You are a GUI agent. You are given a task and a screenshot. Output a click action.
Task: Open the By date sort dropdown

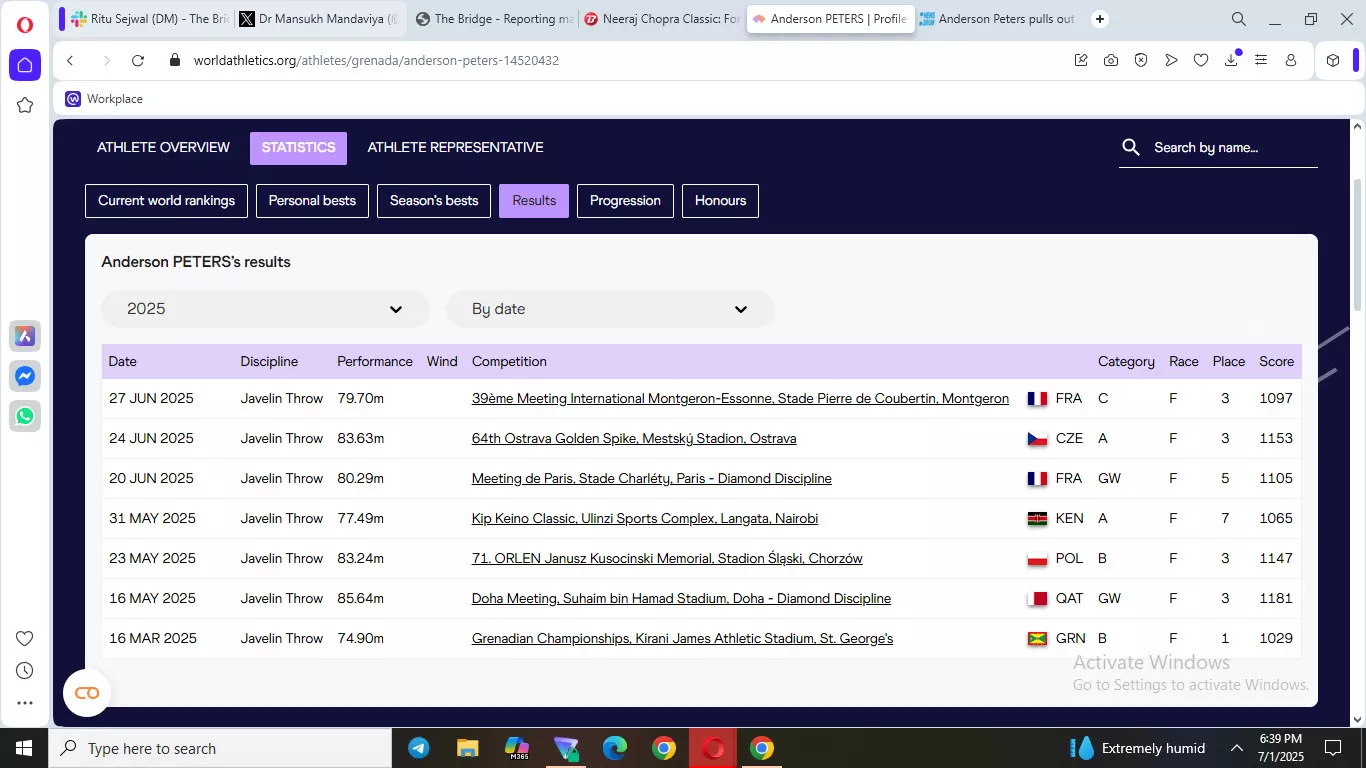click(x=609, y=309)
